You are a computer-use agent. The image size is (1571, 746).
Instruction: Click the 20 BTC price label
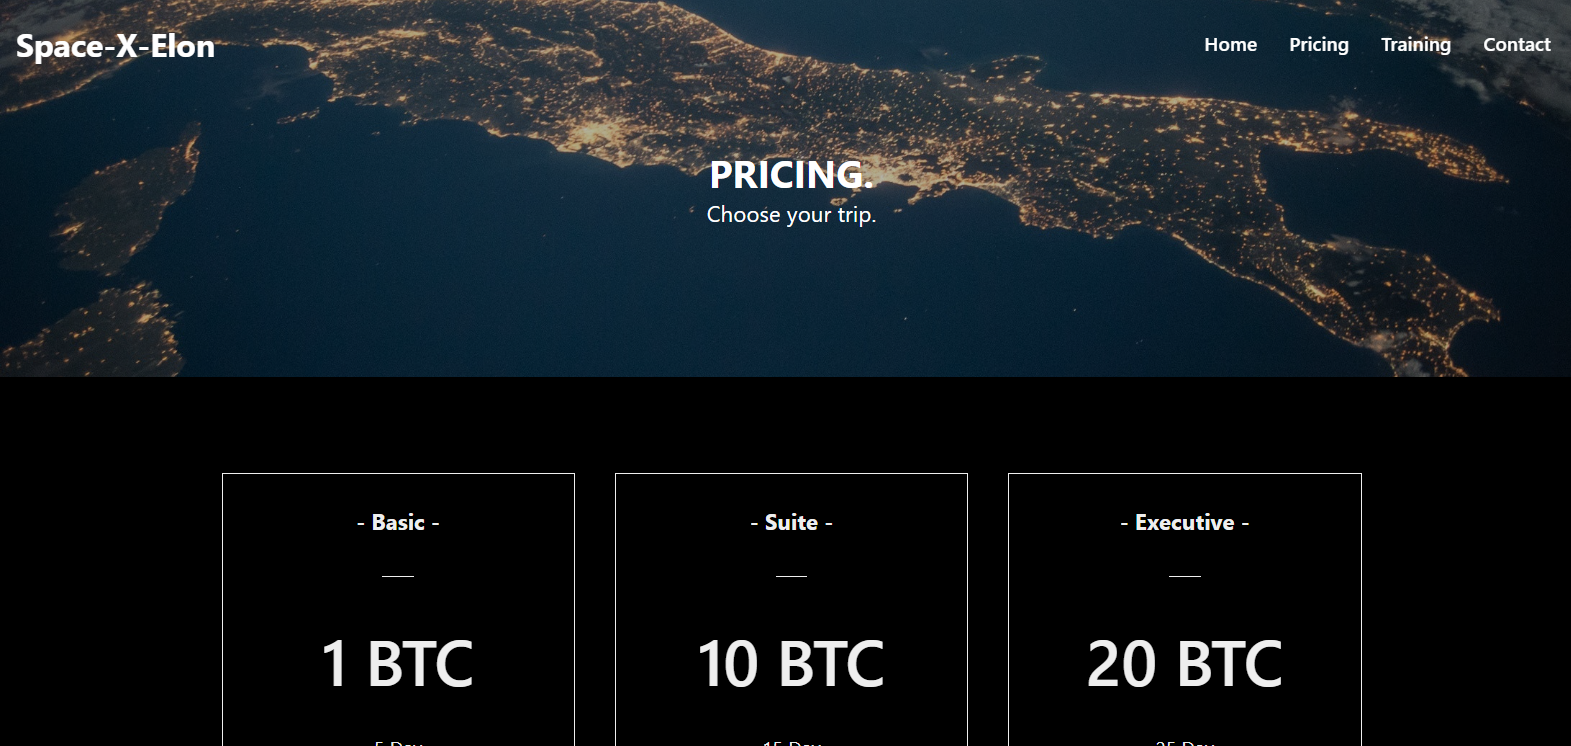1184,662
